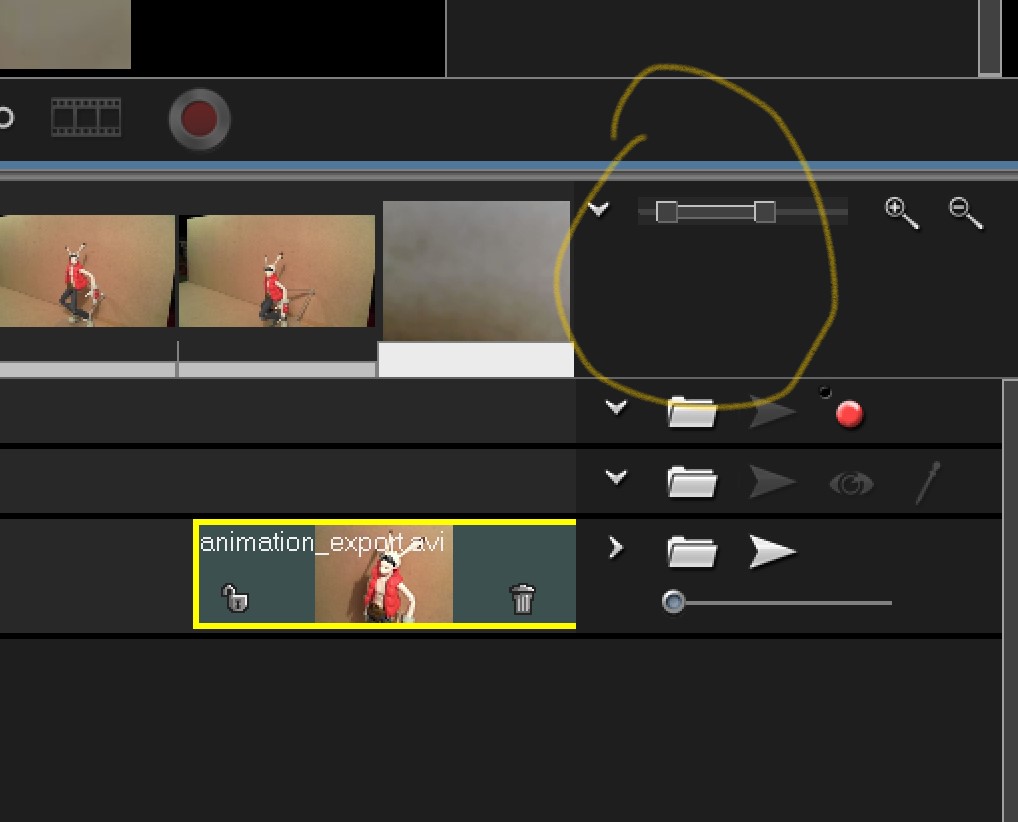The width and height of the screenshot is (1018, 822).
Task: Toggle the eye visibility icon
Action: 852,484
